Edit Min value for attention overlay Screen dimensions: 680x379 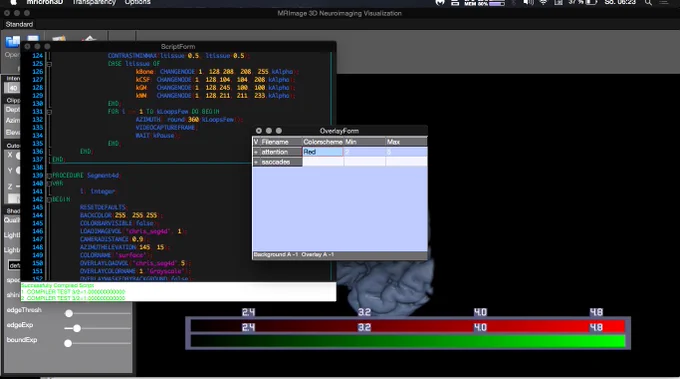[x=364, y=152]
